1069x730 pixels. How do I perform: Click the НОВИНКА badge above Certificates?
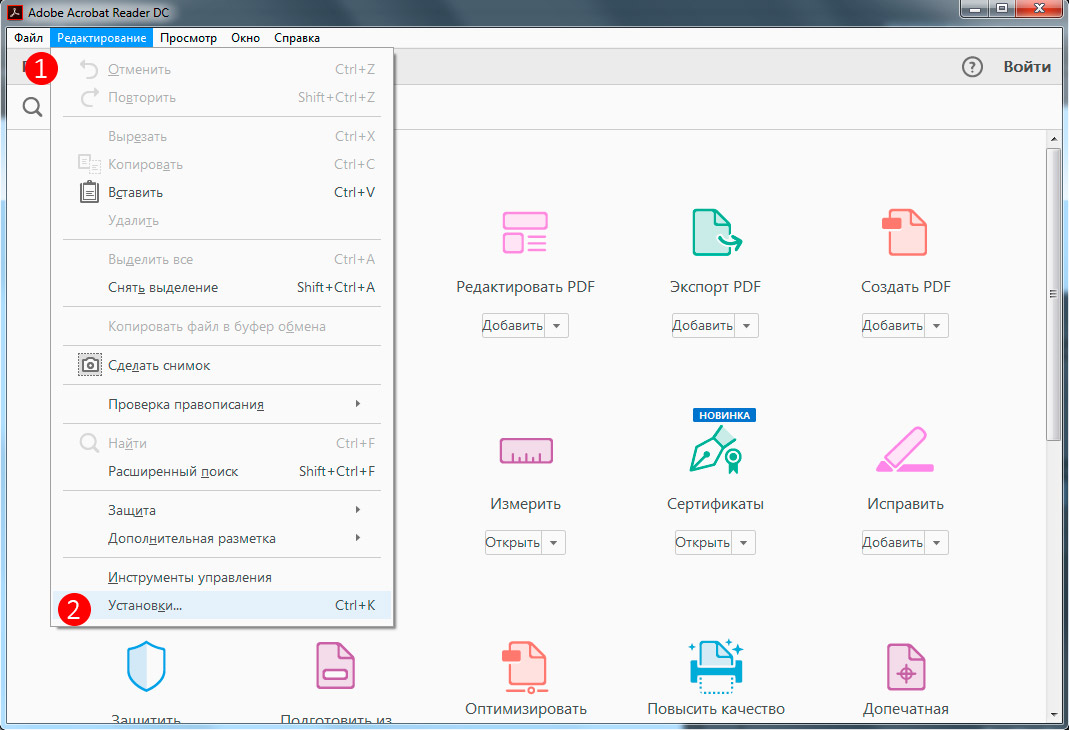[x=724, y=415]
